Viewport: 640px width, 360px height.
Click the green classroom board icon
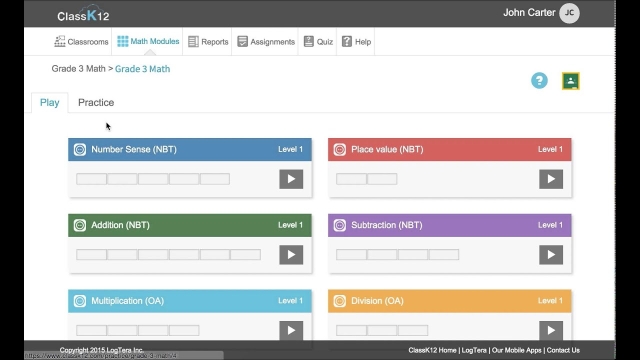click(571, 81)
